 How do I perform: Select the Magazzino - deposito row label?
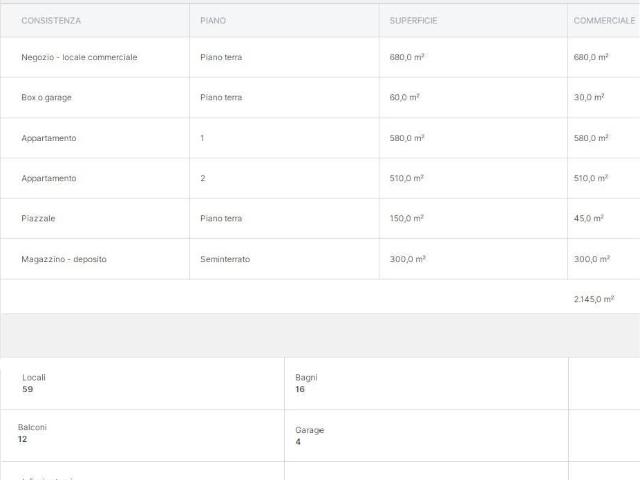(x=63, y=259)
